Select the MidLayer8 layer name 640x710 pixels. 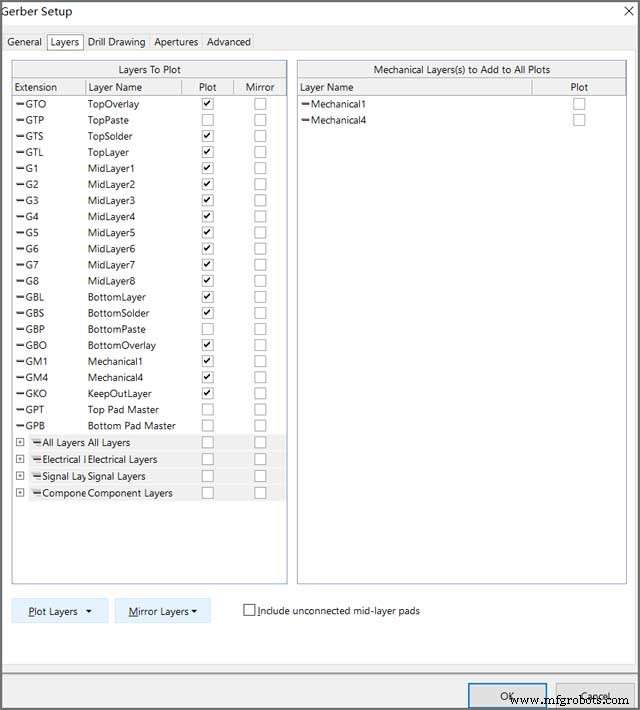point(111,281)
